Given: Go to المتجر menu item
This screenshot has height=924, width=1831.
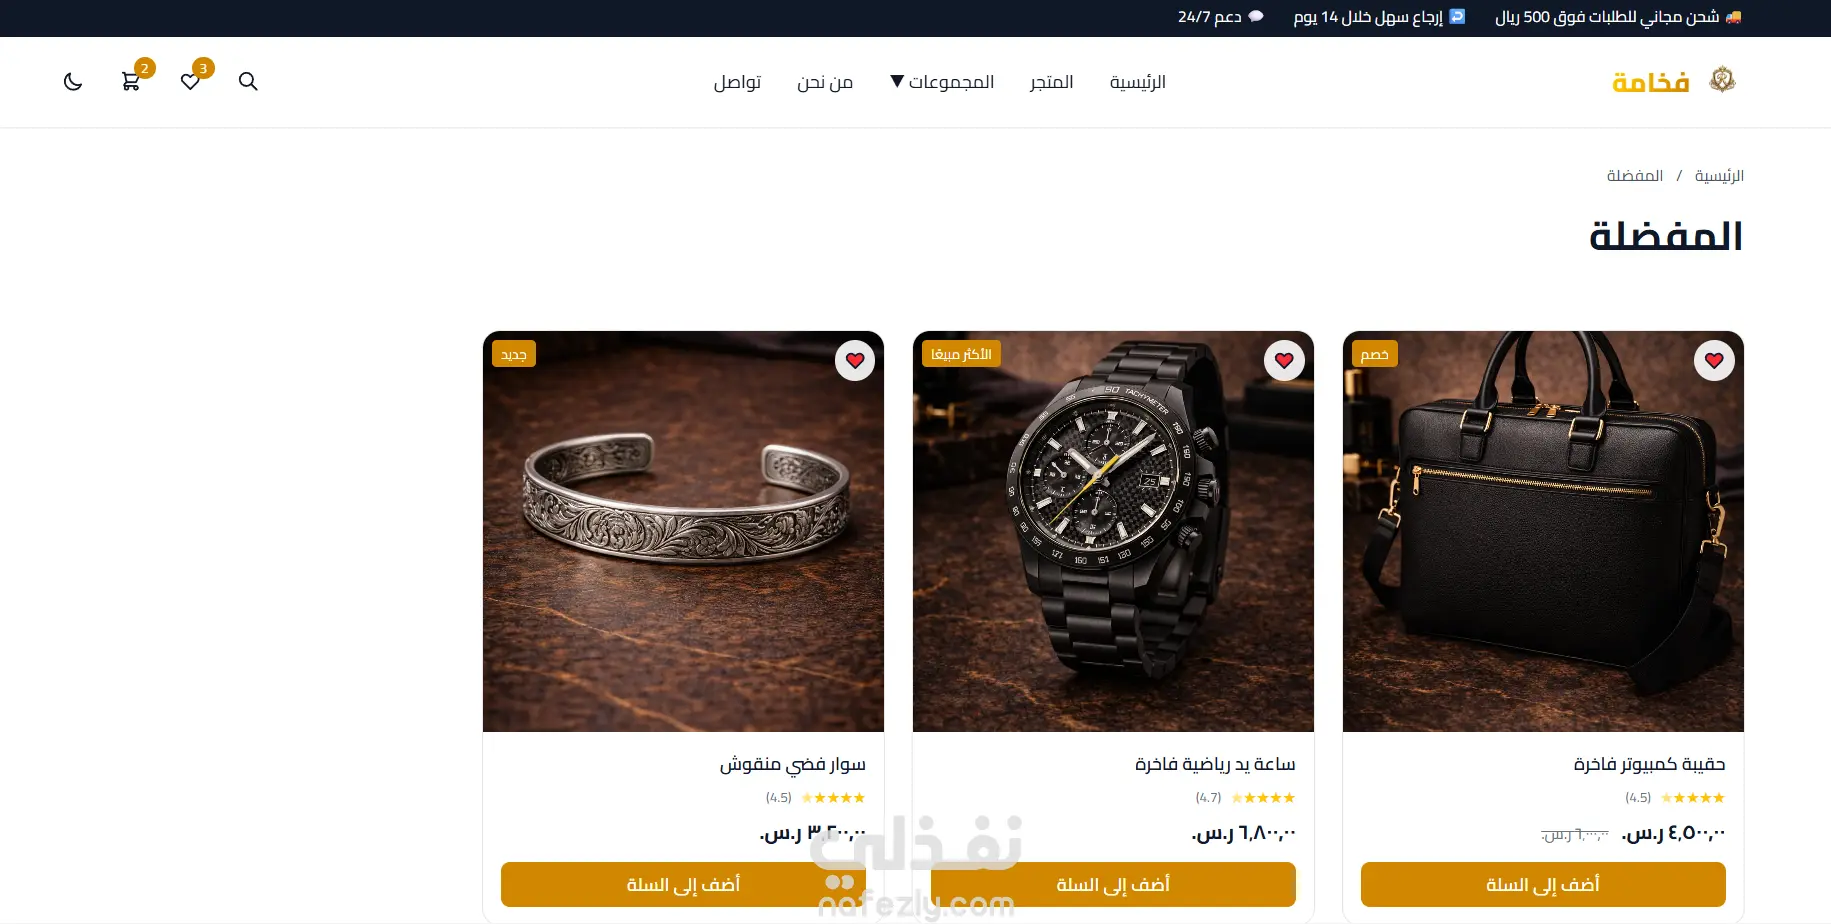Looking at the screenshot, I should [1051, 82].
